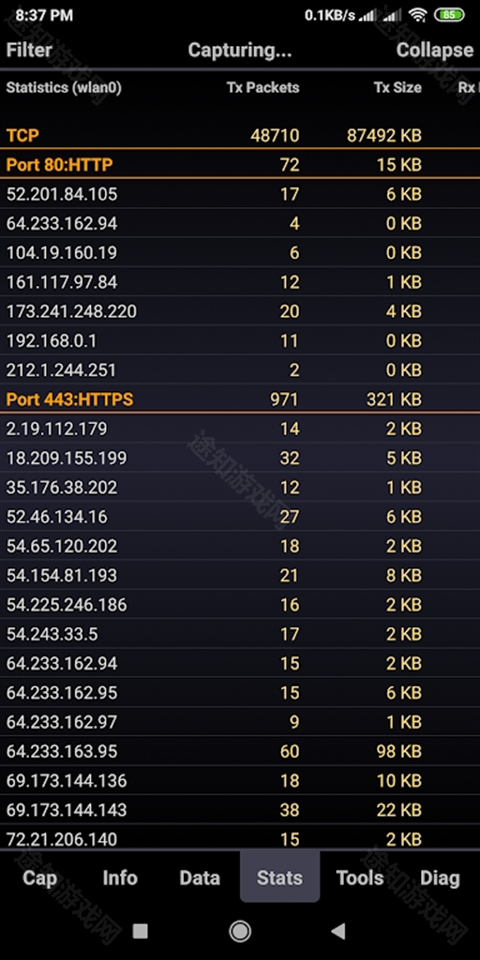Select the 64.233.163.95 row

coord(240,751)
